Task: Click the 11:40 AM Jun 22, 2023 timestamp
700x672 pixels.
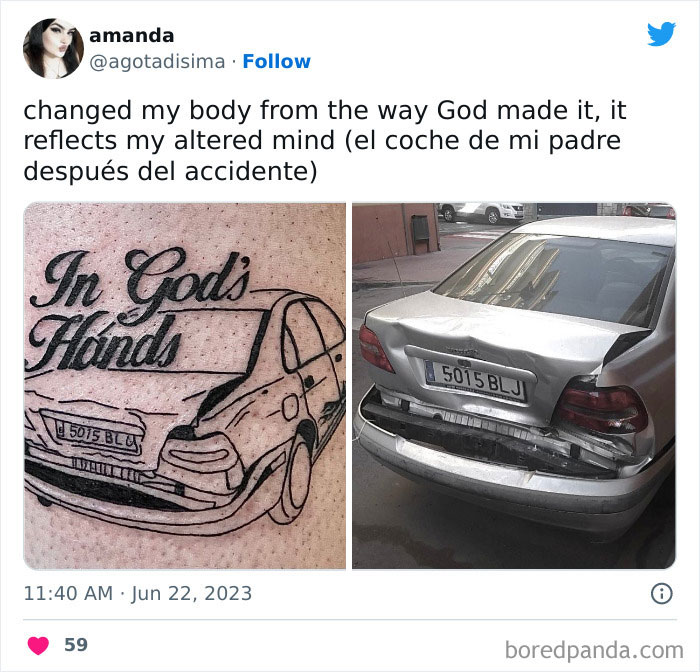Action: click(138, 594)
